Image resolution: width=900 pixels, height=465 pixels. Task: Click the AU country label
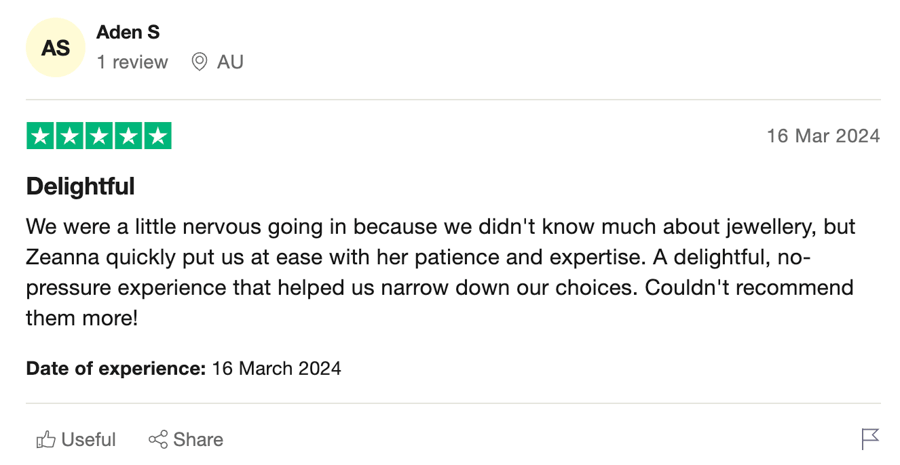coord(230,62)
